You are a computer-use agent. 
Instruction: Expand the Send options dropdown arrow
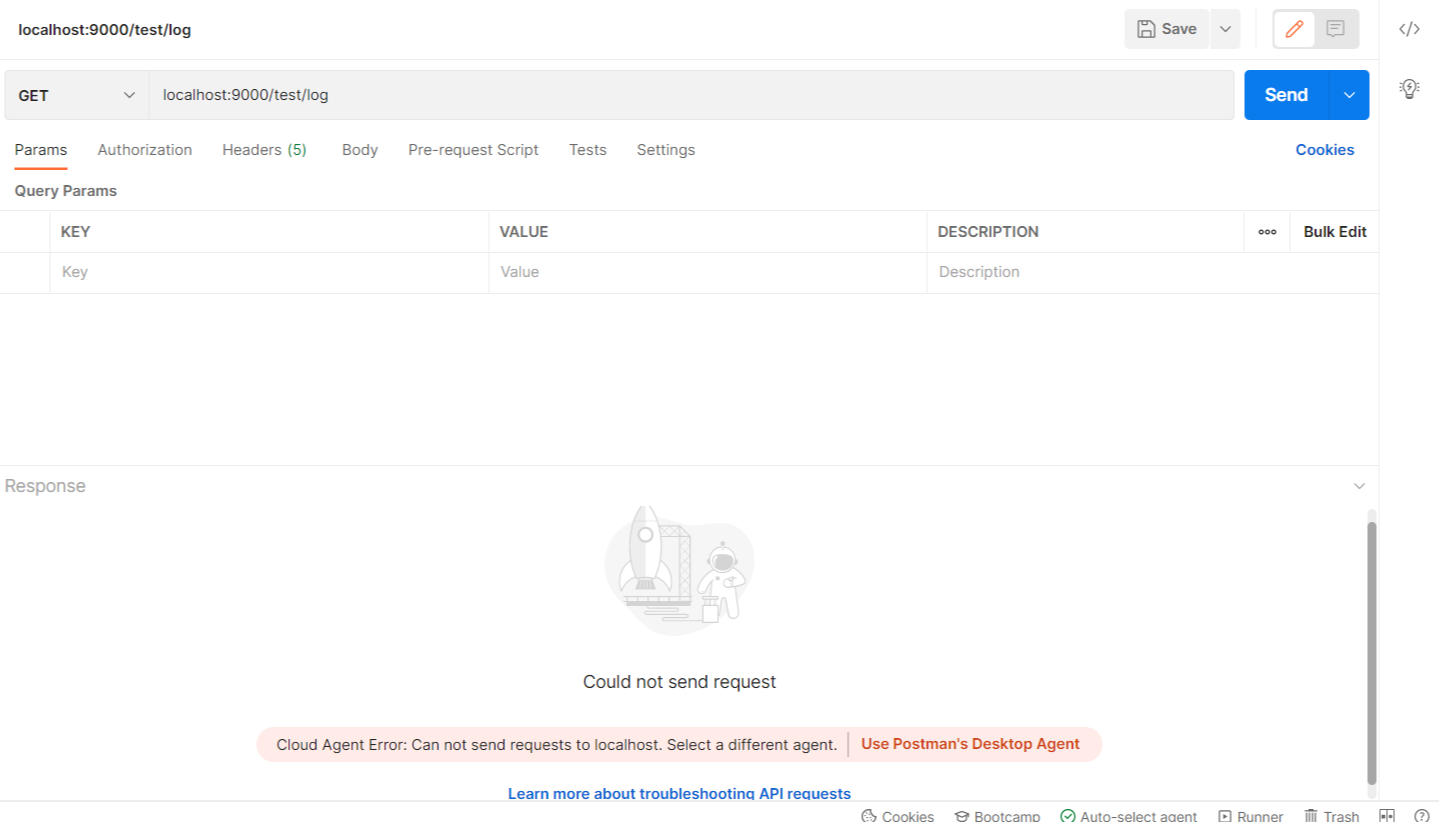pyautogui.click(x=1349, y=95)
